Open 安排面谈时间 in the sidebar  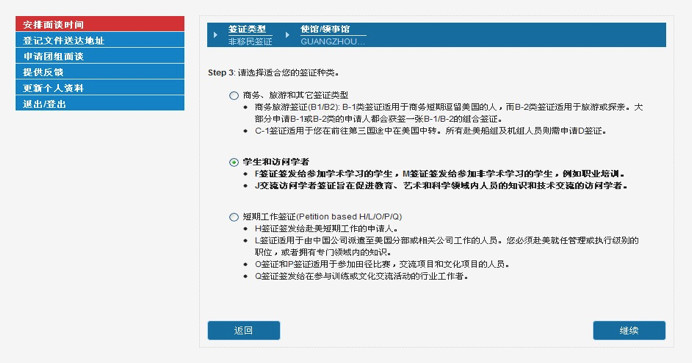[x=100, y=24]
